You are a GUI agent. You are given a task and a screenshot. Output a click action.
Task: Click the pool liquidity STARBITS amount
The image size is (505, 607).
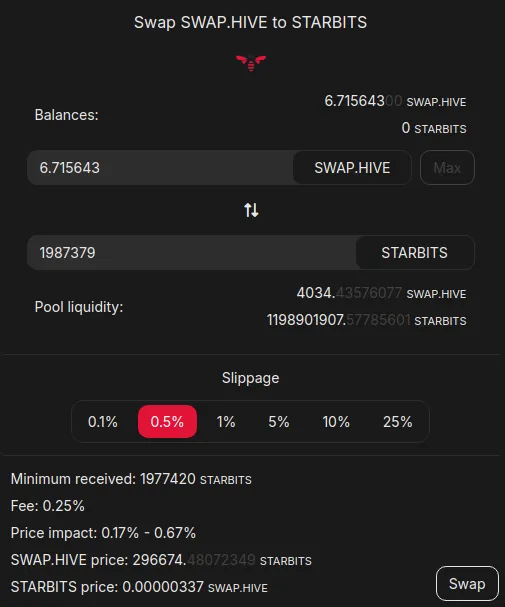(x=366, y=320)
